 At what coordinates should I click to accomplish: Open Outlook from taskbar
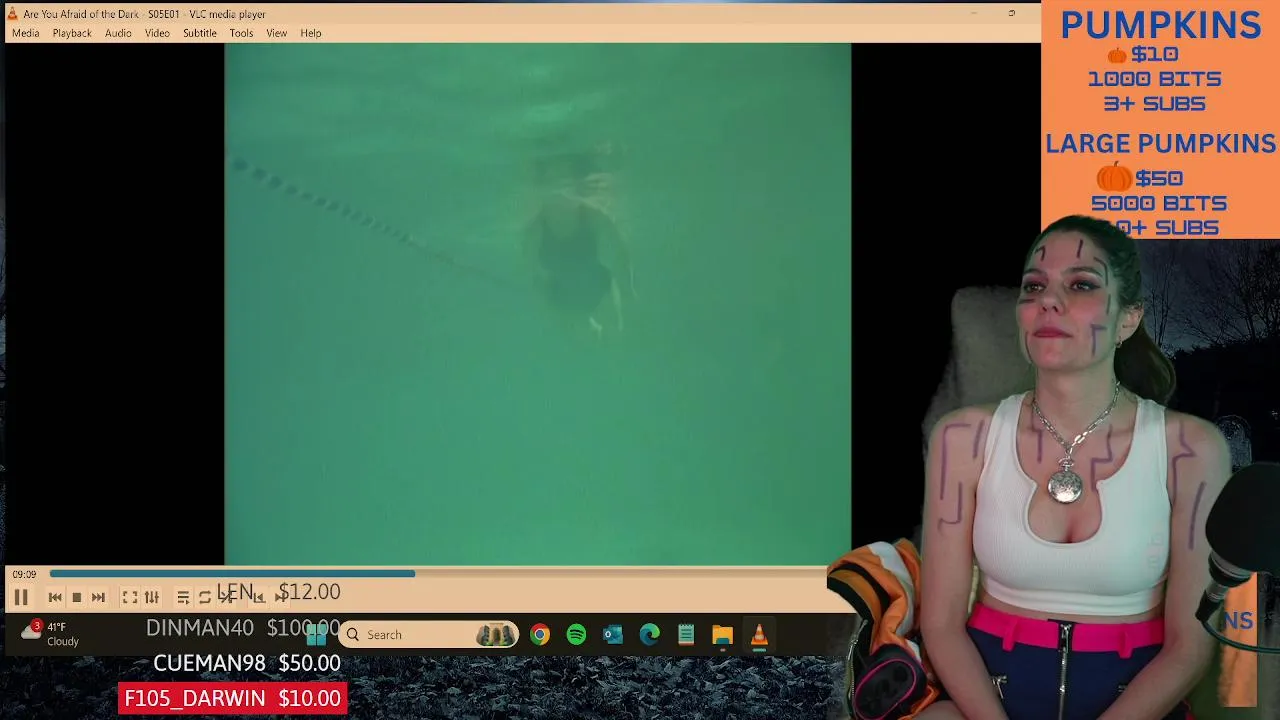tap(613, 634)
